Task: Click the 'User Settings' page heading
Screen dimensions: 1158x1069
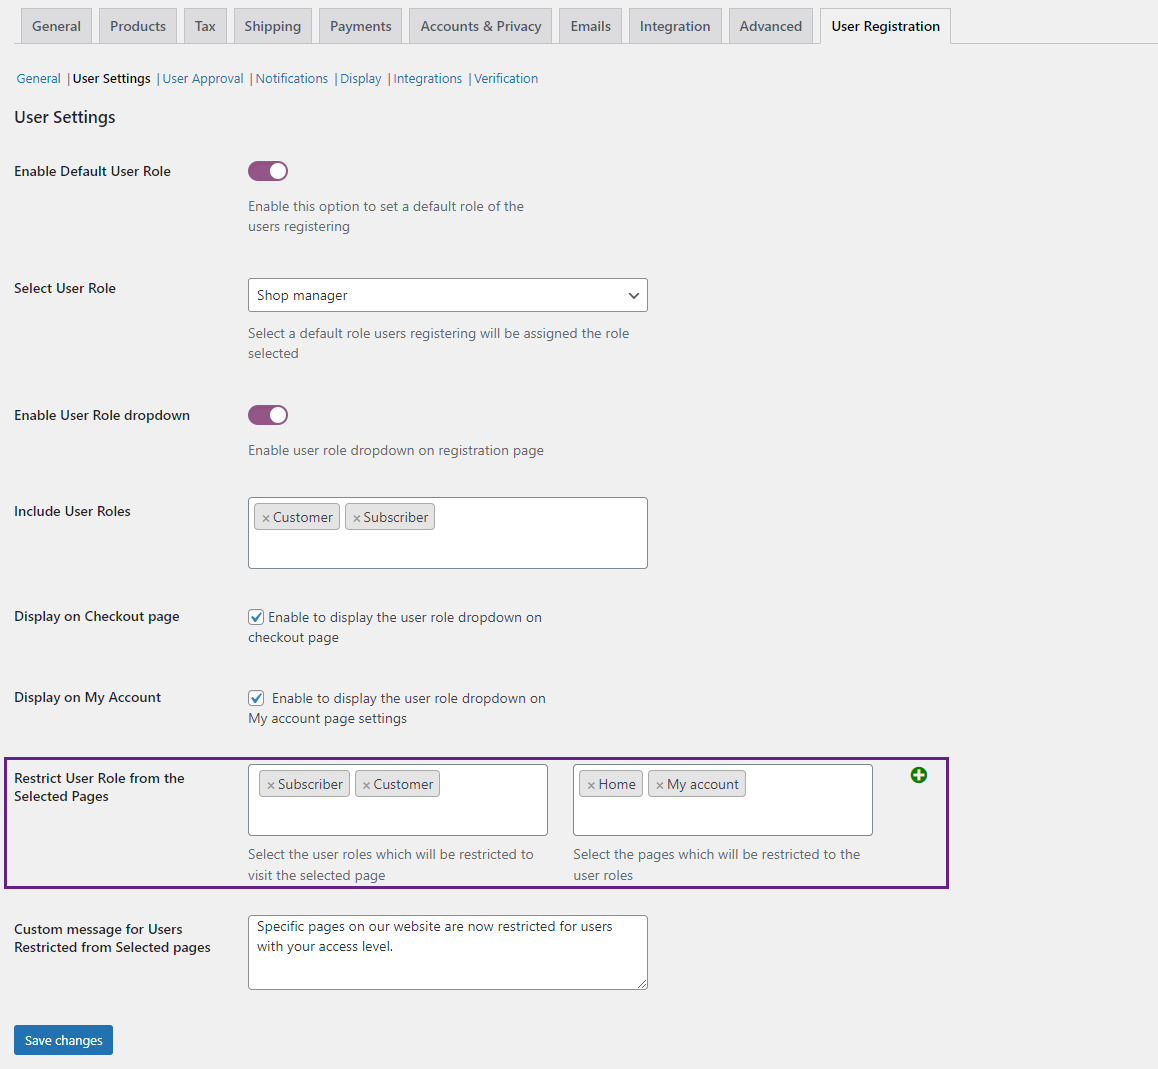Action: pos(65,117)
